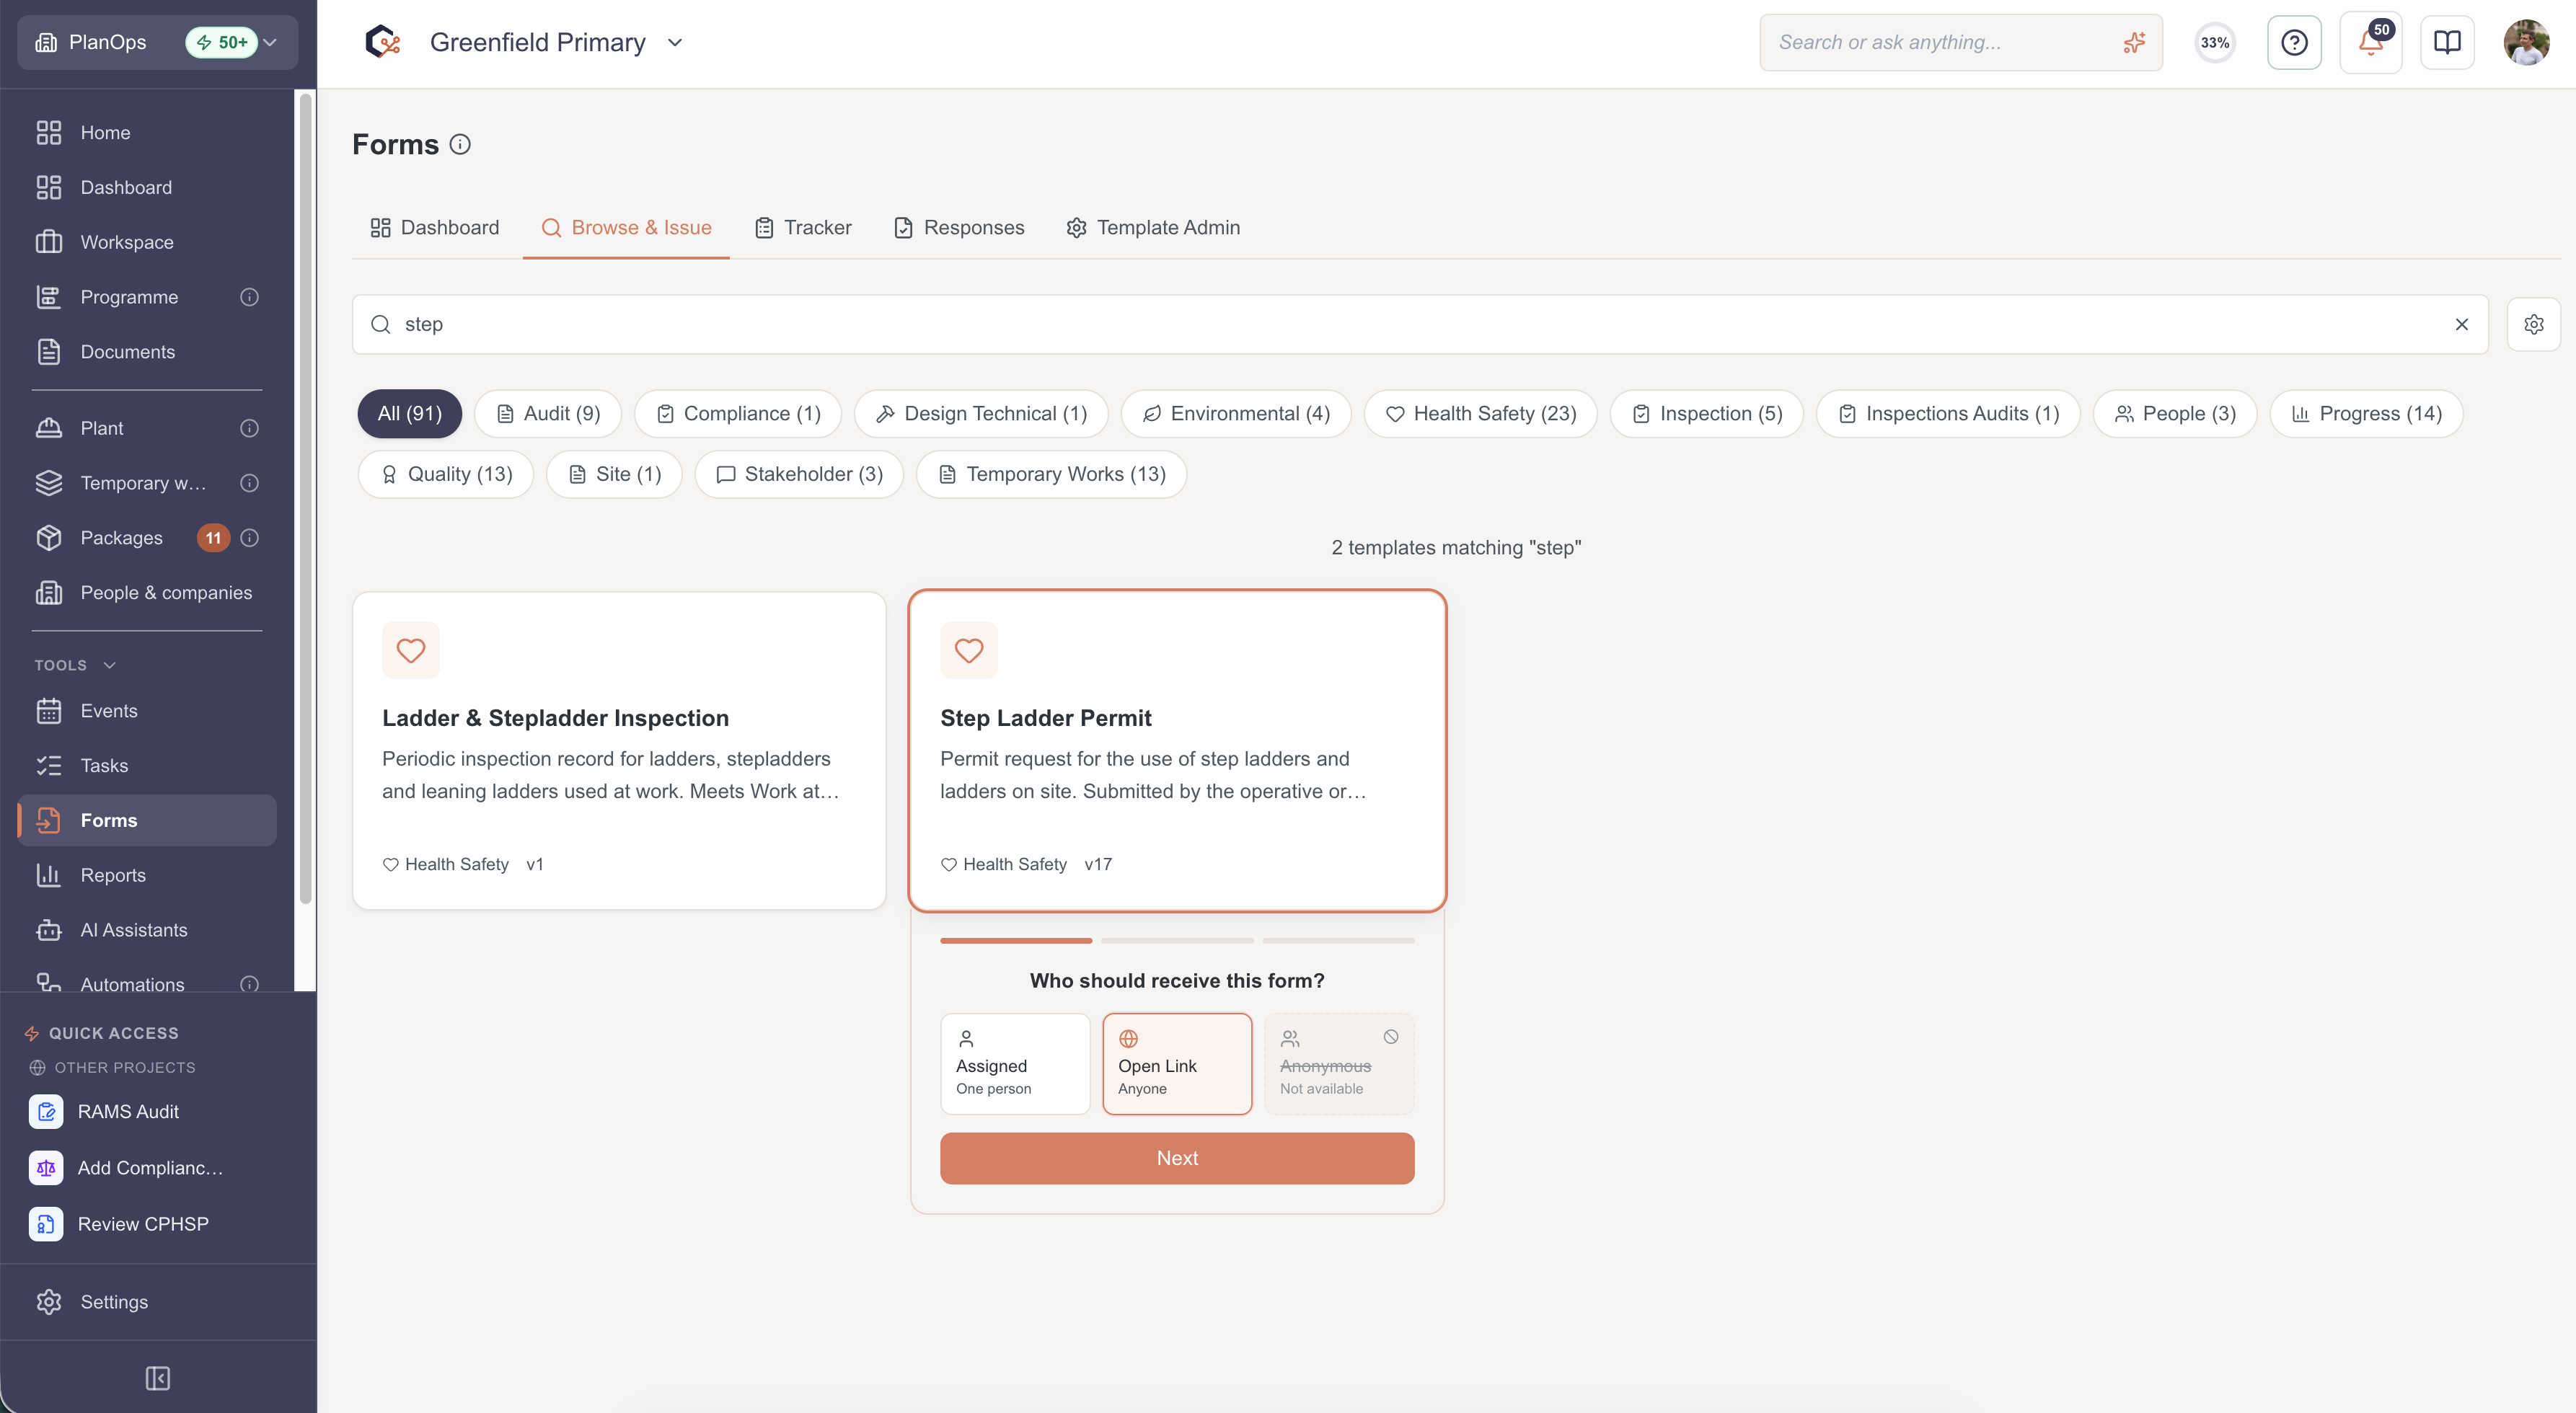Open Reports in the sidebar

(147, 875)
